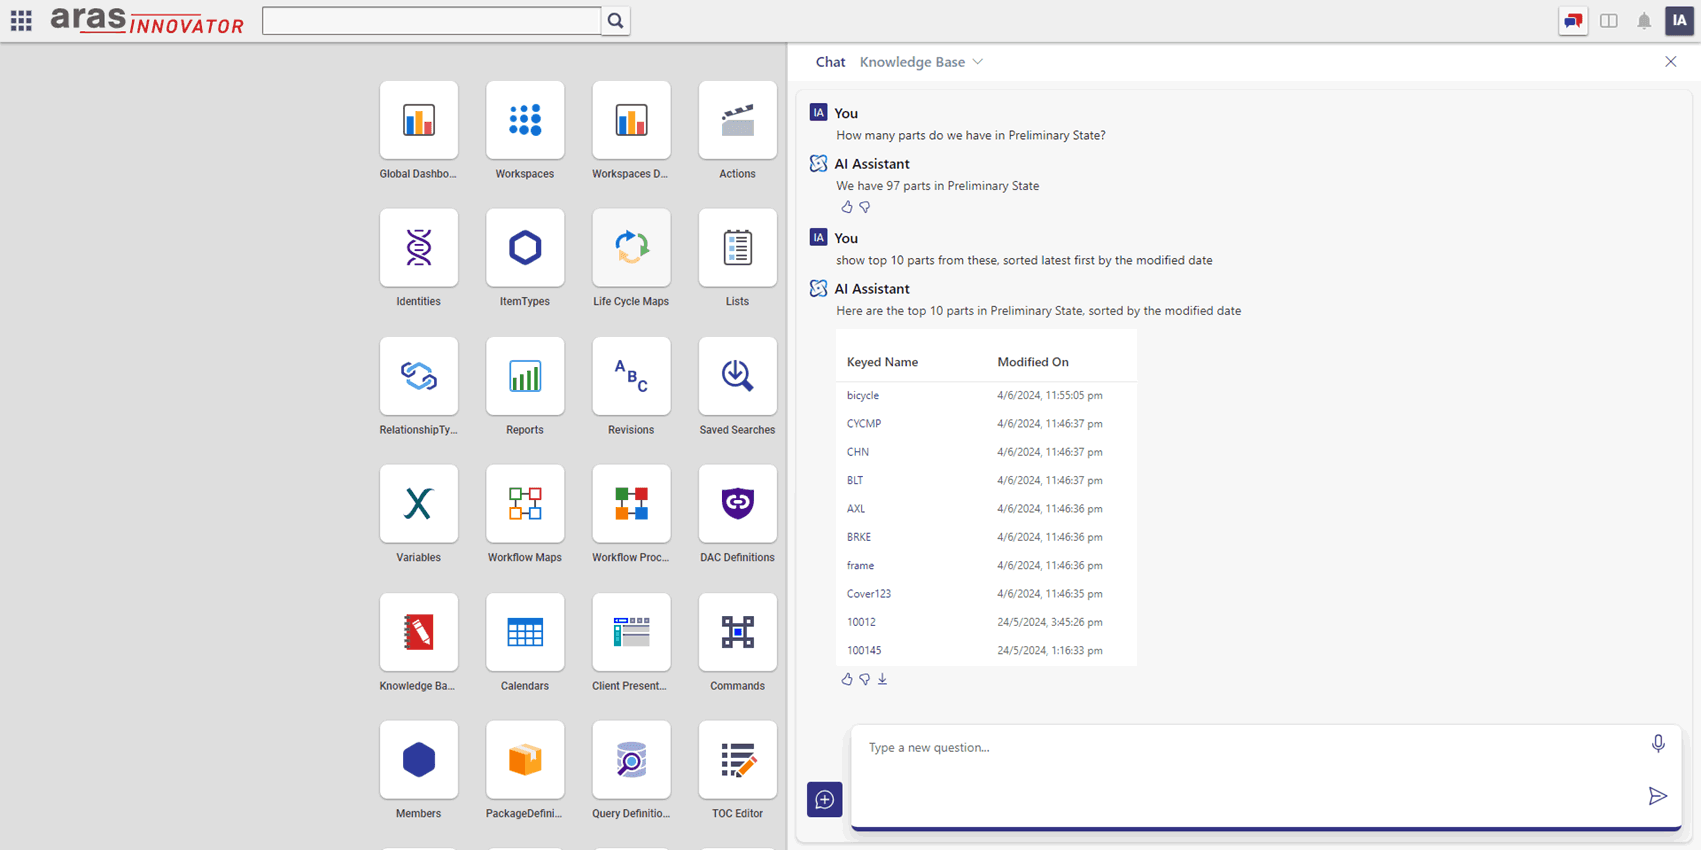Open the Actions tile
This screenshot has width=1701, height=850.
click(x=737, y=120)
